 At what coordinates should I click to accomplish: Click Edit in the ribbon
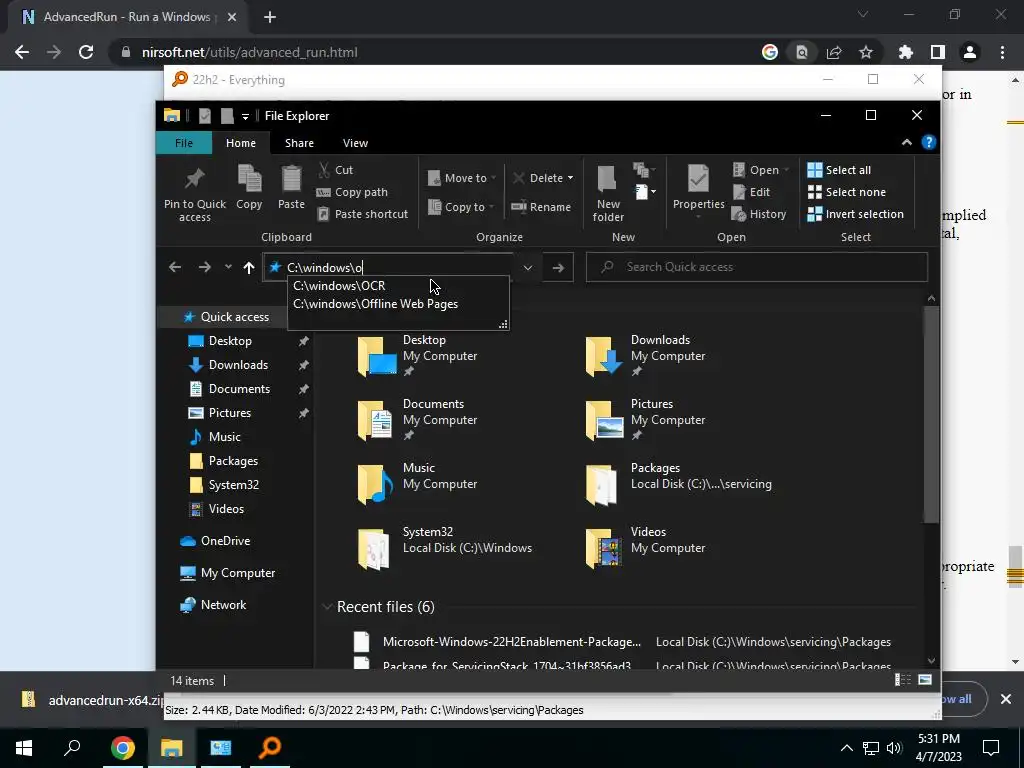click(752, 192)
